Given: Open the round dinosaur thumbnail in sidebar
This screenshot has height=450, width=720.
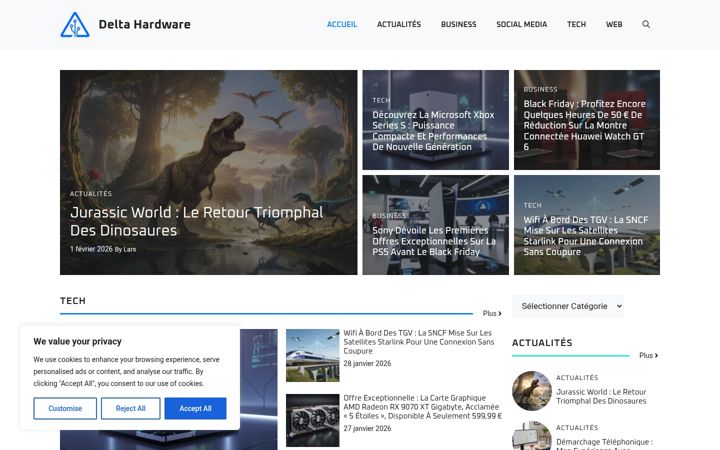Looking at the screenshot, I should (x=532, y=391).
